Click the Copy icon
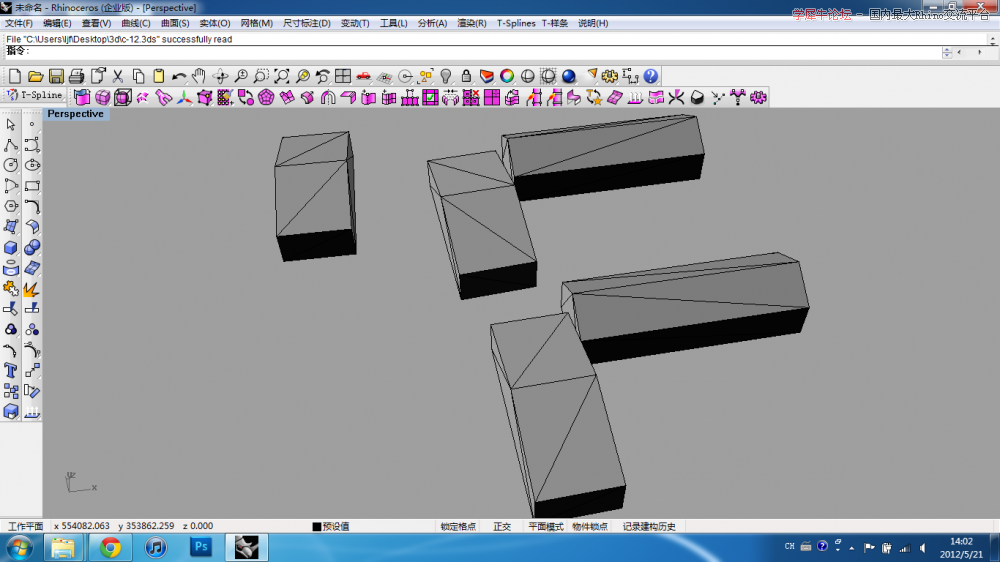 pyautogui.click(x=138, y=77)
